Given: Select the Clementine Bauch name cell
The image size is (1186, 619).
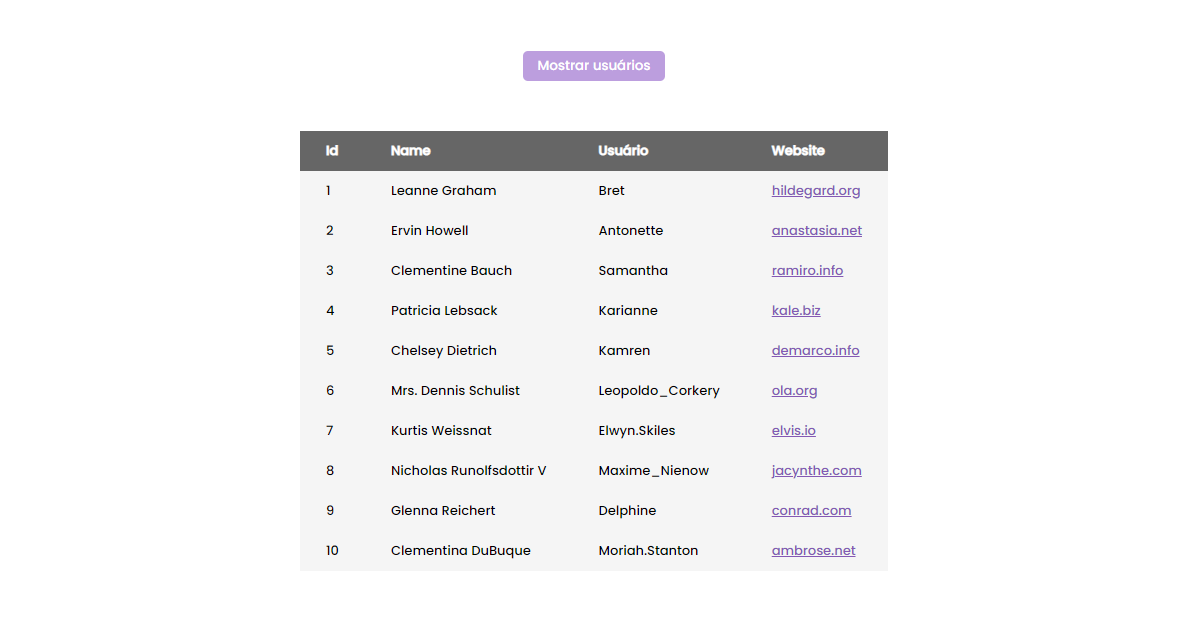Looking at the screenshot, I should (452, 271).
